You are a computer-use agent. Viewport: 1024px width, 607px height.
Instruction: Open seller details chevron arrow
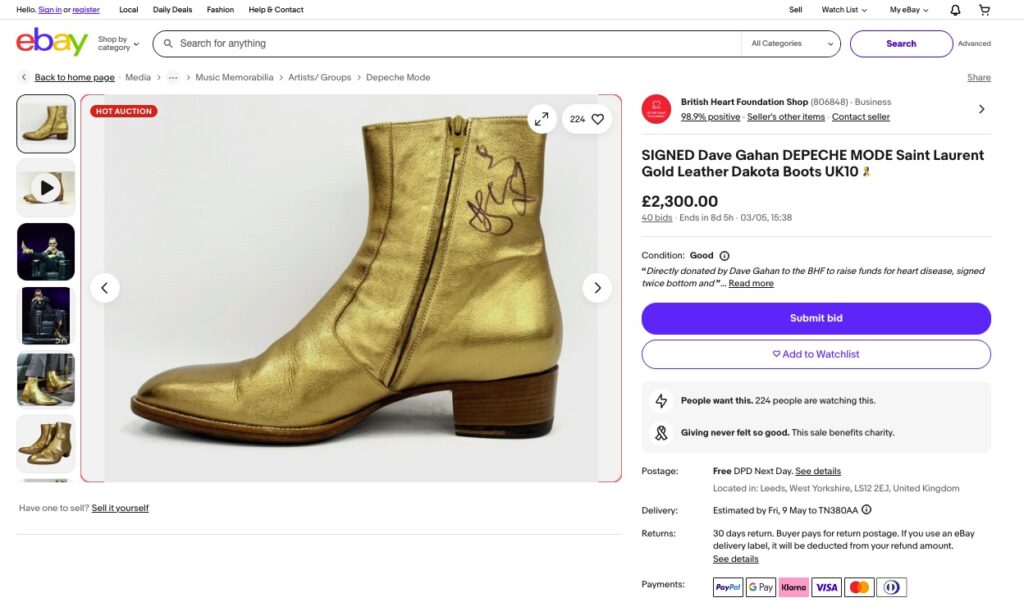[981, 109]
